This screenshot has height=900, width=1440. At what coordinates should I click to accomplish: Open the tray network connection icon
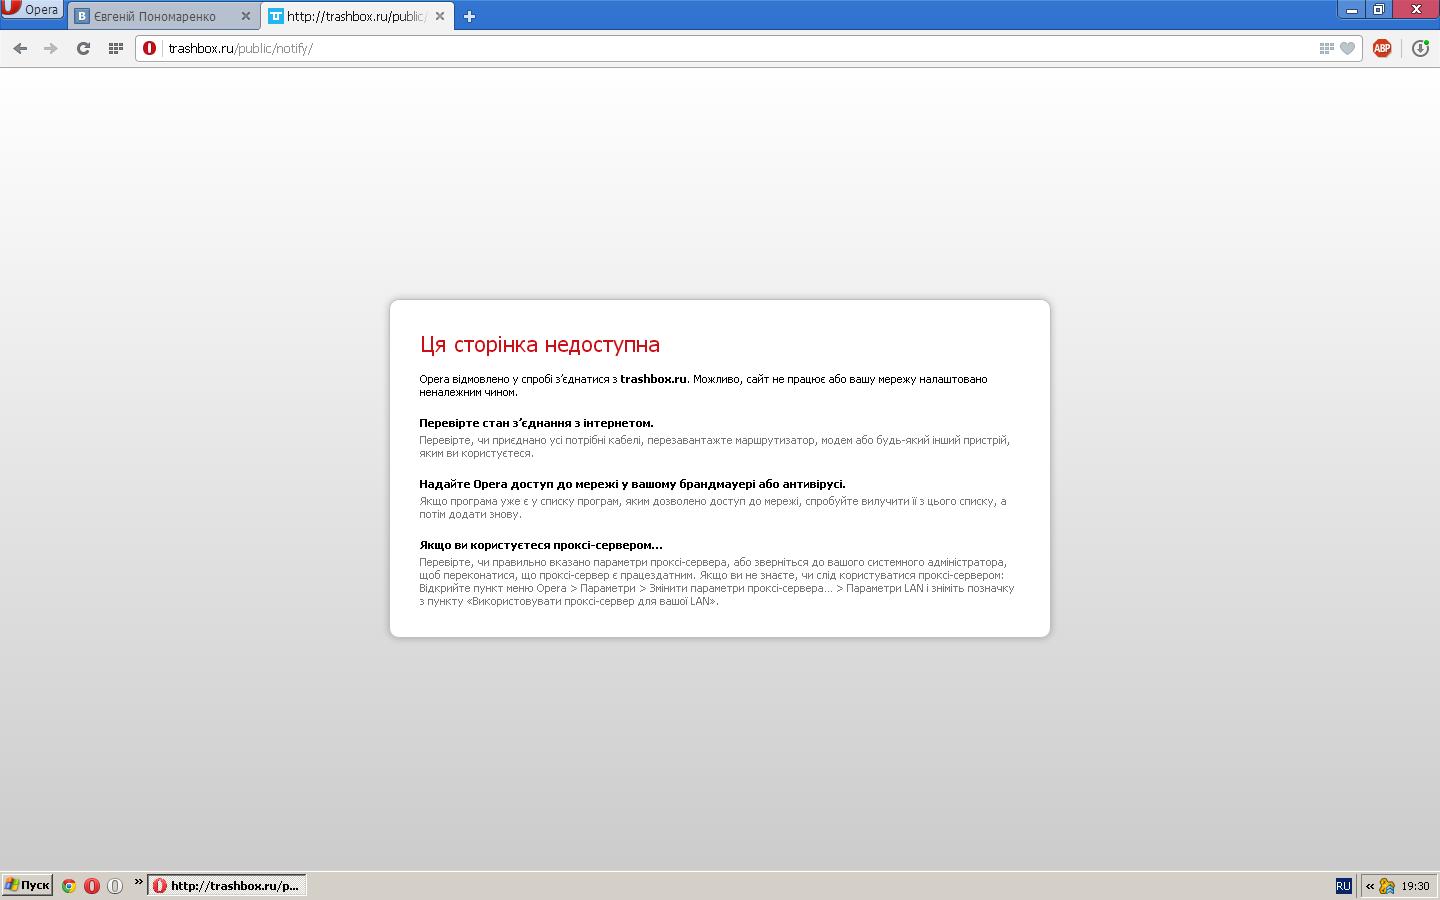pyautogui.click(x=1387, y=886)
